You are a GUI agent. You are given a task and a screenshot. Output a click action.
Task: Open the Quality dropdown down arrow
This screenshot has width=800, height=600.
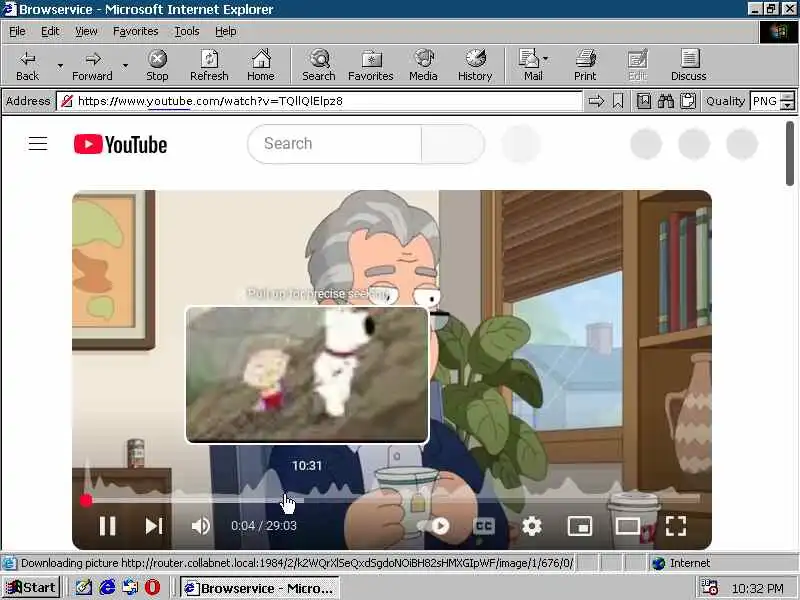pos(788,106)
